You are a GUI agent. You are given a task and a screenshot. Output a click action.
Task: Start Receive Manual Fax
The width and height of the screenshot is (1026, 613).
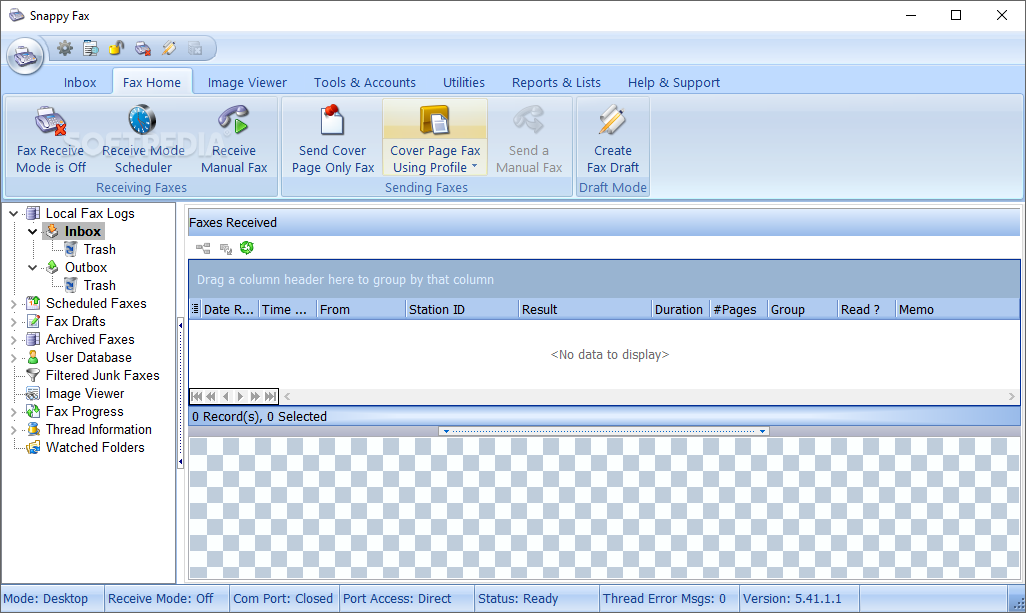(234, 139)
